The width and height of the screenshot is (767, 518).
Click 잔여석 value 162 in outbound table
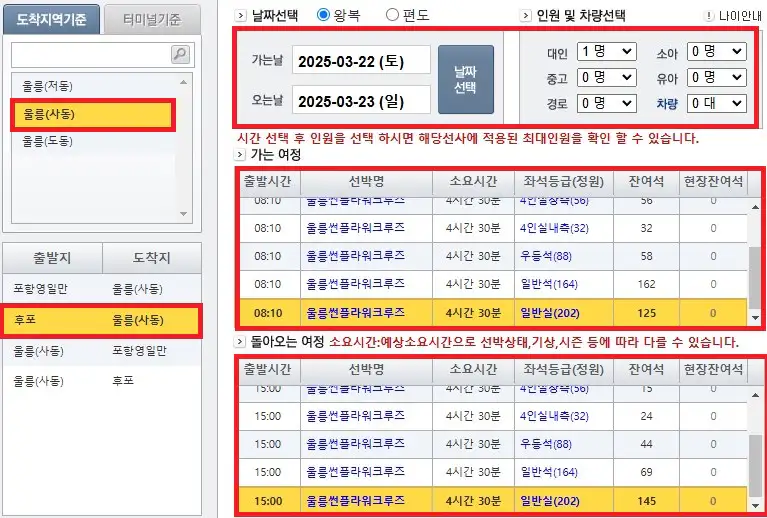pos(646,284)
